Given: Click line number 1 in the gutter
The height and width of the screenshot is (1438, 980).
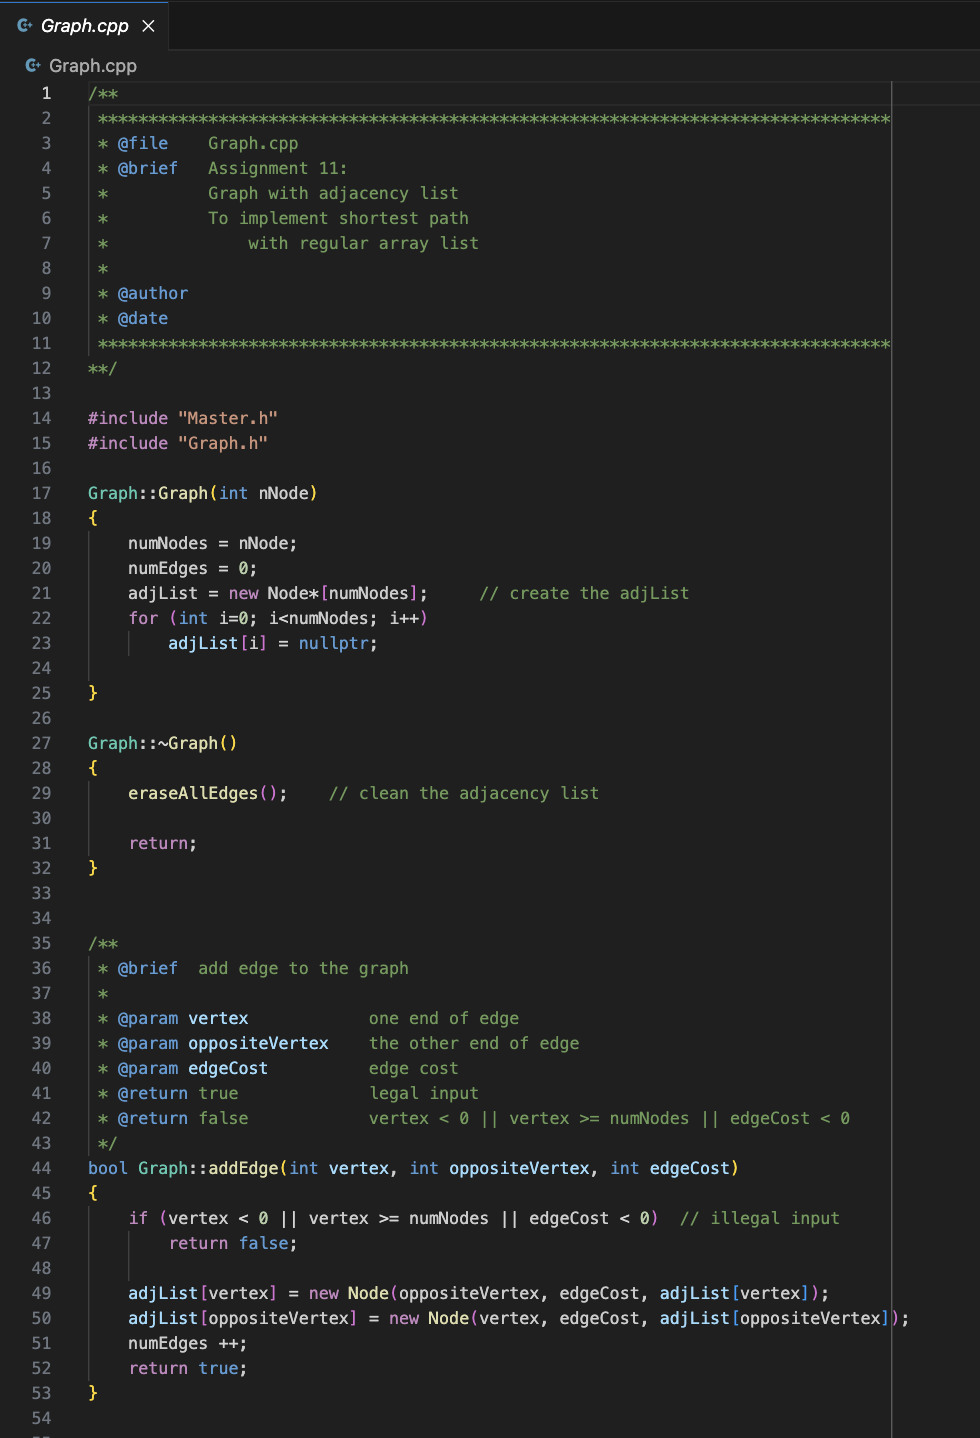Looking at the screenshot, I should [x=46, y=93].
